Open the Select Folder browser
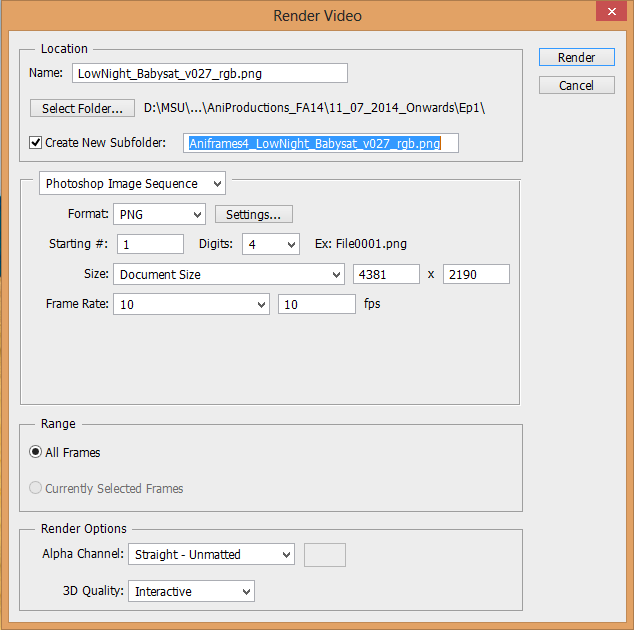This screenshot has height=630, width=634. point(82,108)
